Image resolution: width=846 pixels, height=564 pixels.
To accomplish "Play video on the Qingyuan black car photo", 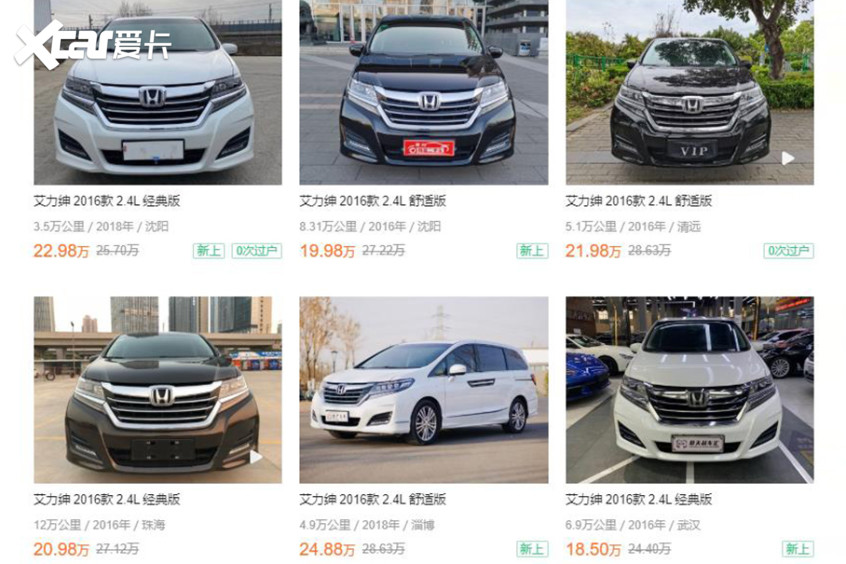I will [x=788, y=158].
